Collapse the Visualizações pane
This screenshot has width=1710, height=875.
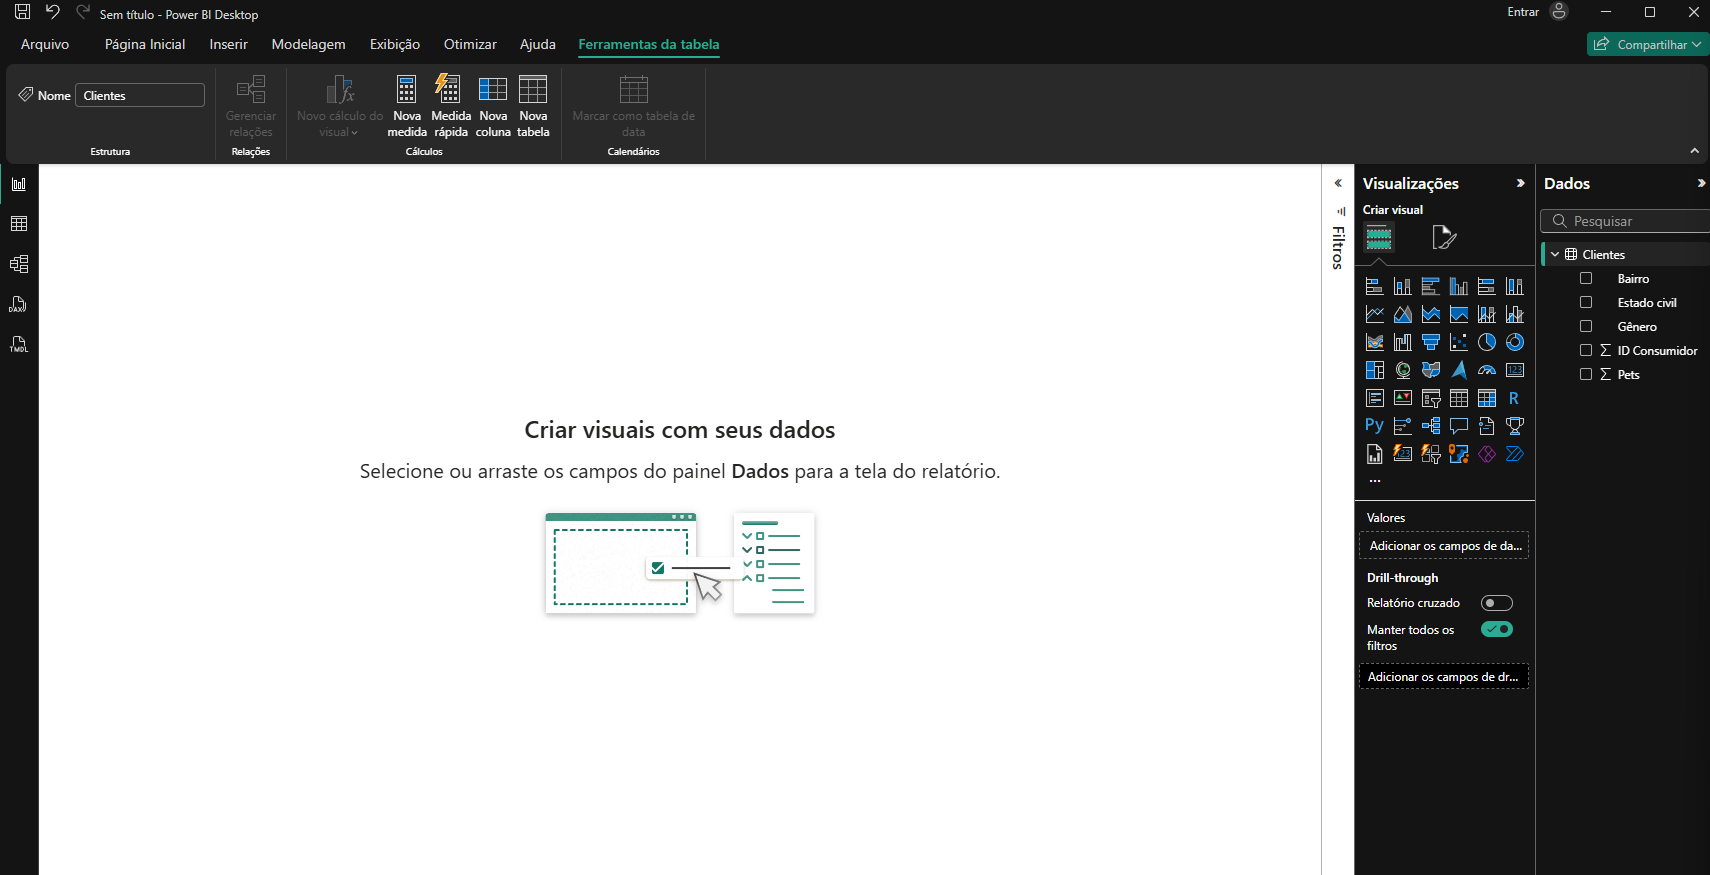pos(1520,184)
